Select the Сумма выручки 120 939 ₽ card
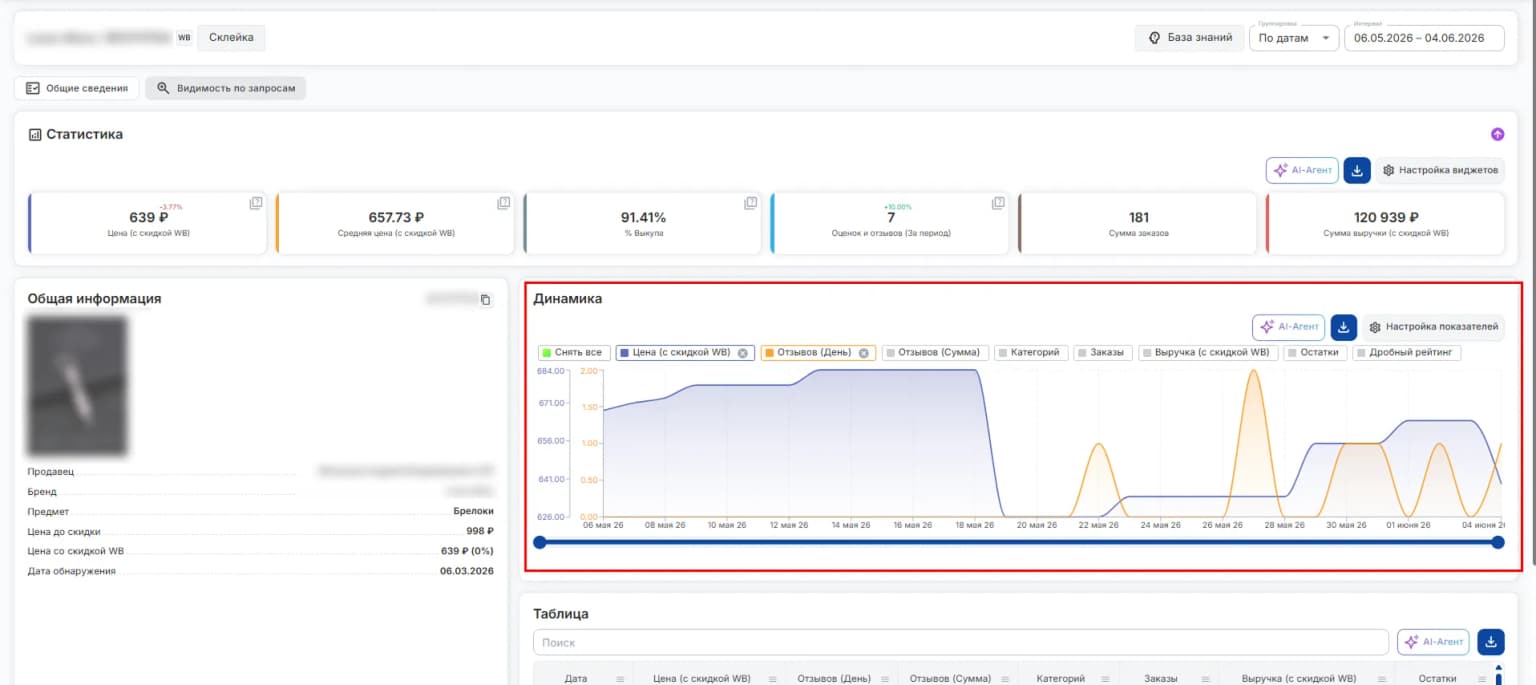Image resolution: width=1536 pixels, height=685 pixels. coord(1385,223)
